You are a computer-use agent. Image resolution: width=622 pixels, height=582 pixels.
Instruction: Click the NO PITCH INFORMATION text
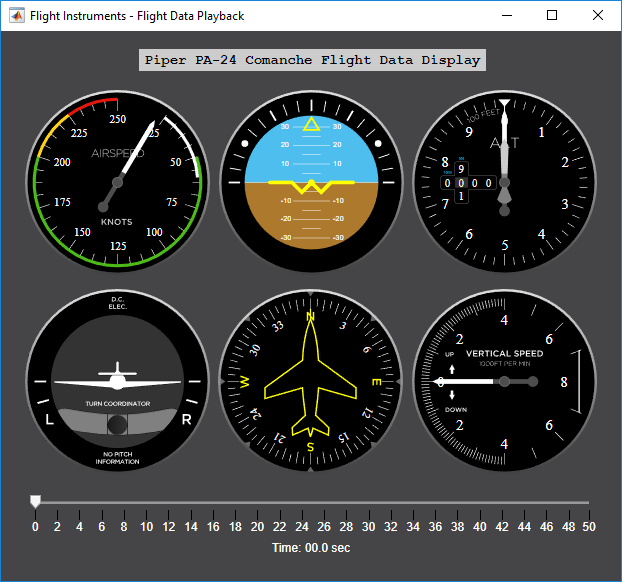117,458
